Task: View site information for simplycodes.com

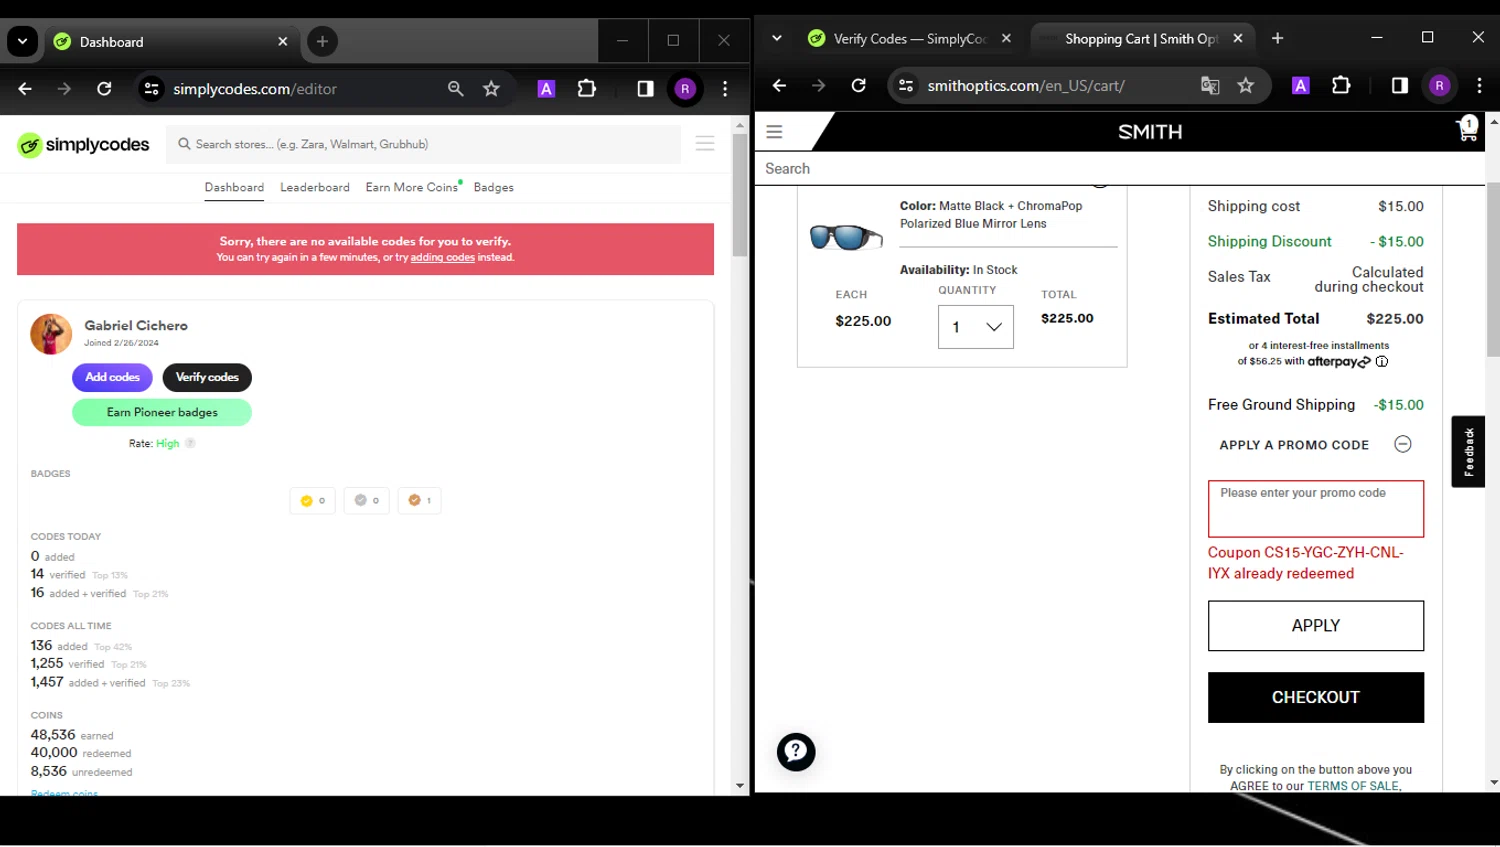Action: [x=152, y=89]
